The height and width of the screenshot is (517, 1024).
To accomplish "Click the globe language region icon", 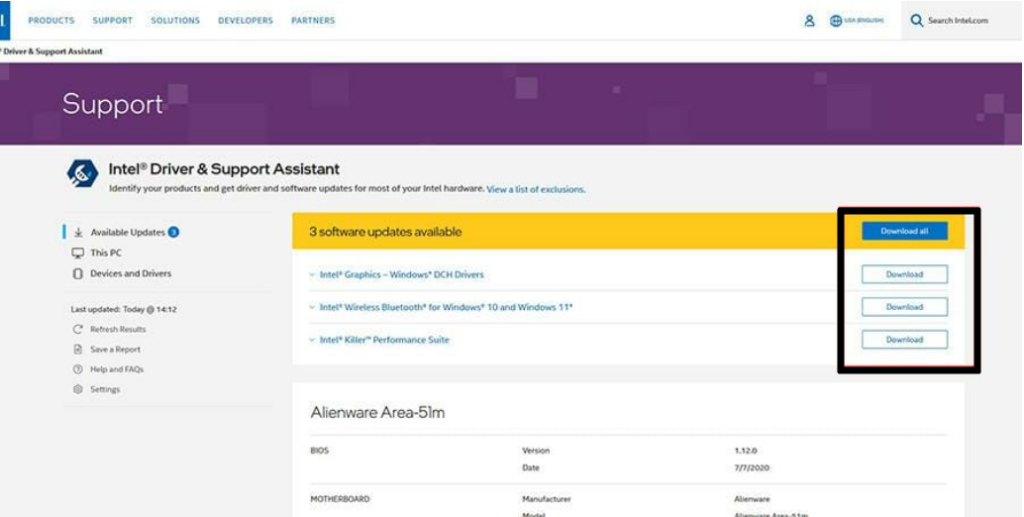I will pos(835,21).
